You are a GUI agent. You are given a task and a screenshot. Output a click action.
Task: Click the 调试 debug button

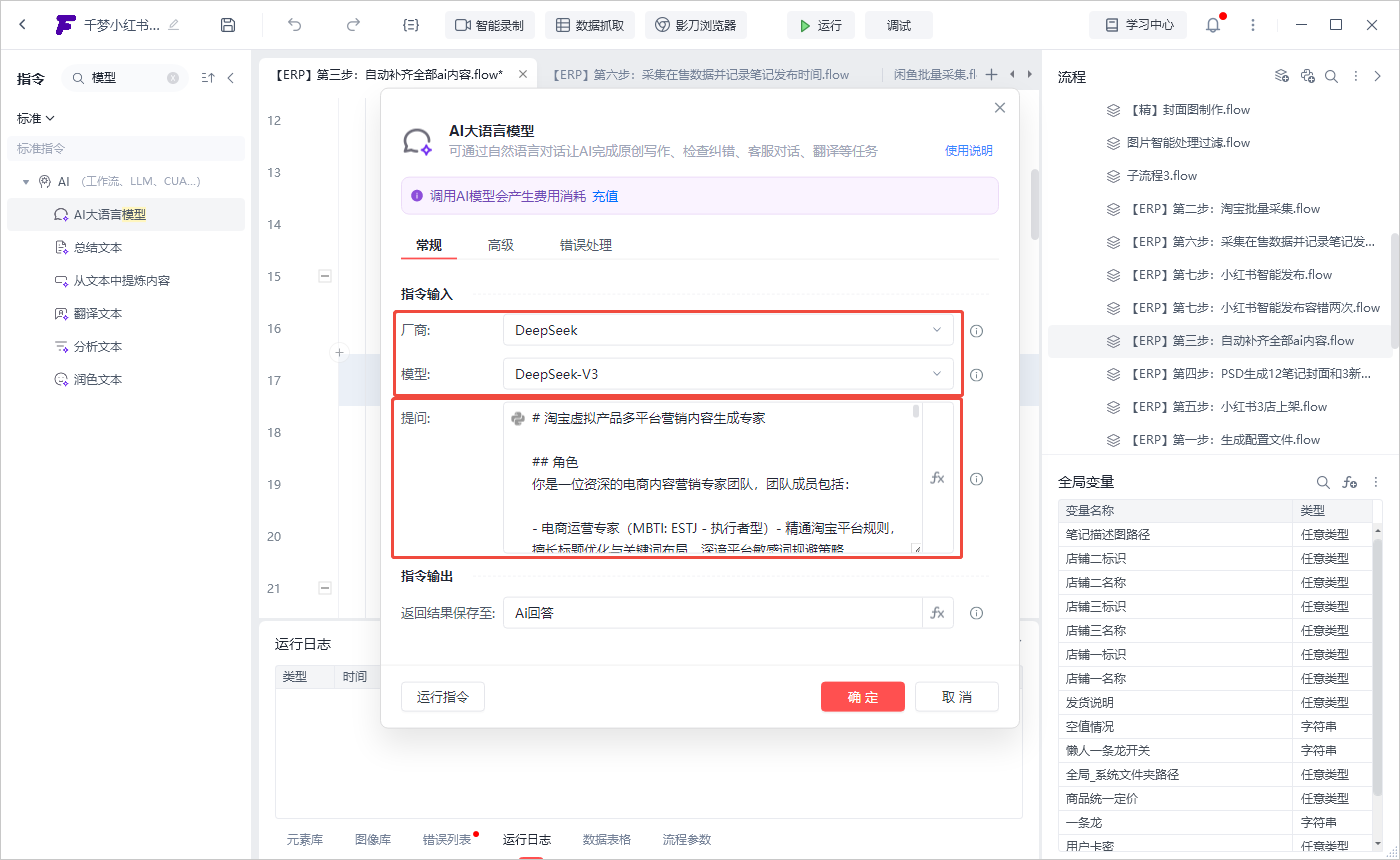[x=899, y=25]
